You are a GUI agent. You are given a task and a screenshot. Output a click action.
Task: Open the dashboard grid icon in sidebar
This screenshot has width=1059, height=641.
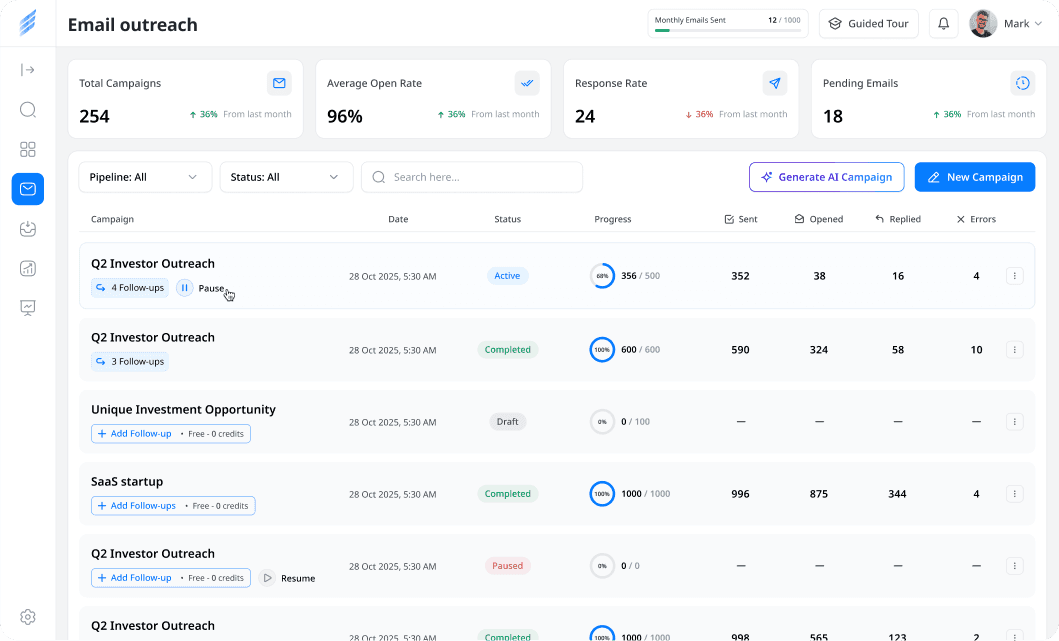28,149
